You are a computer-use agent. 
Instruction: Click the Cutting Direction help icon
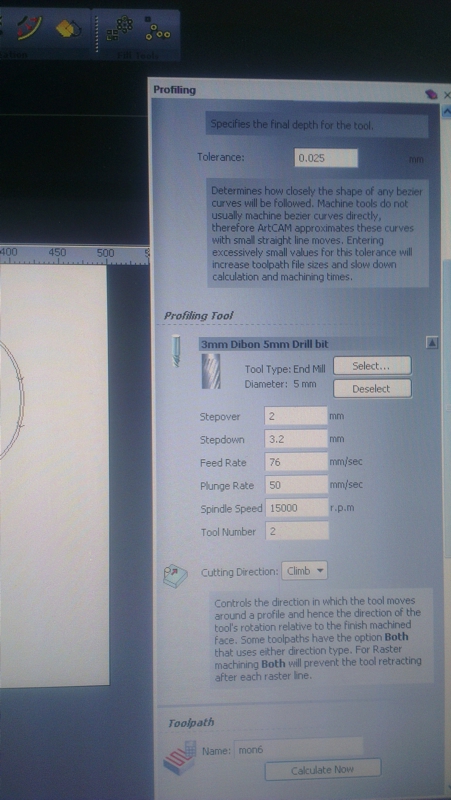point(172,574)
